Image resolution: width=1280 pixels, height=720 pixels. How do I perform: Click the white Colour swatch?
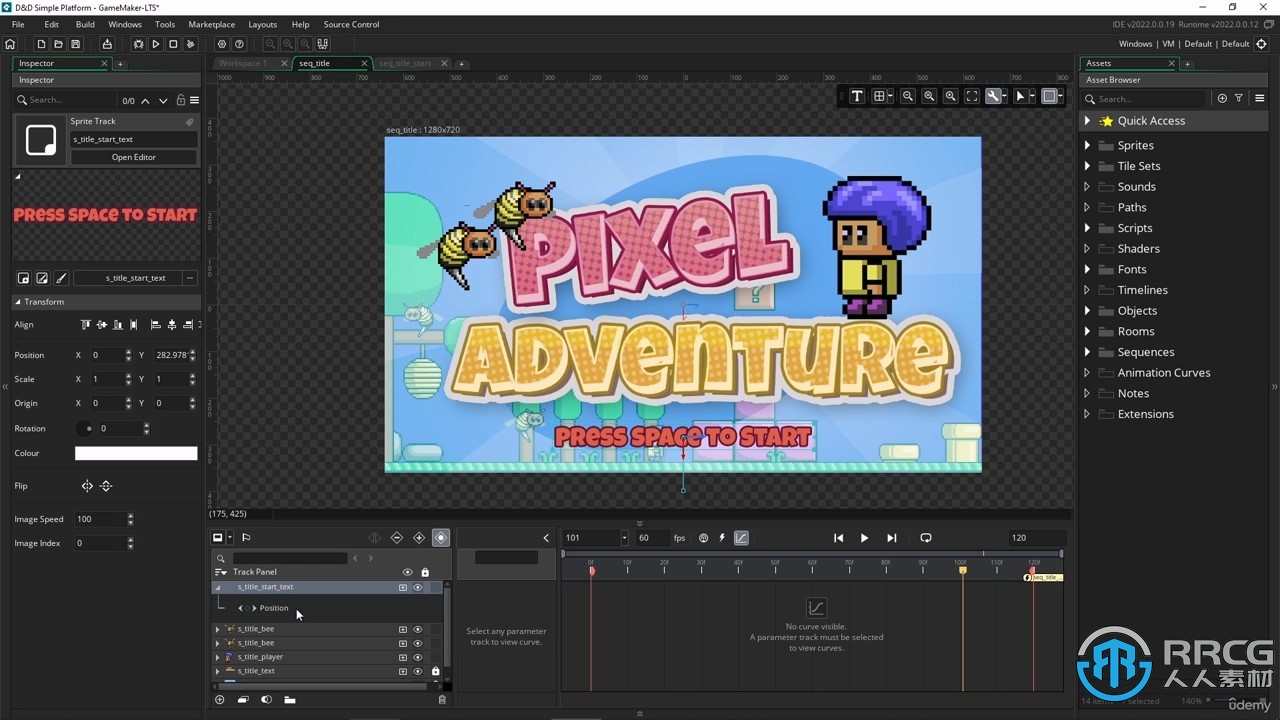point(136,453)
